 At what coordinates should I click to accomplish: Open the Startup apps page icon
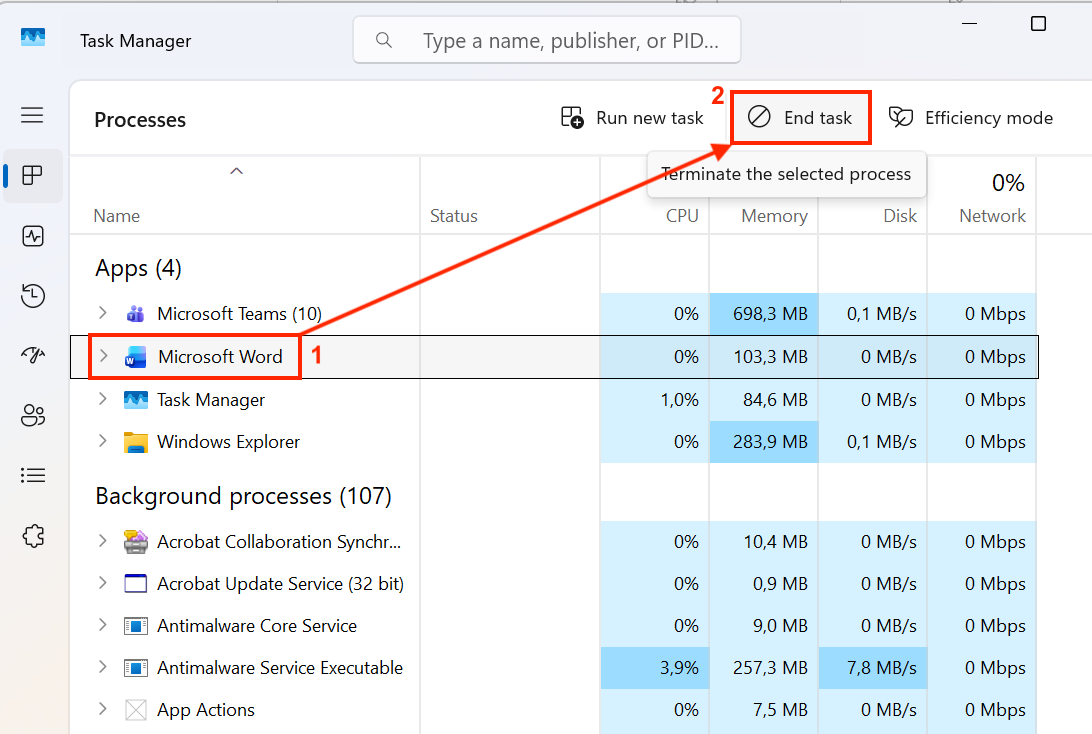click(x=32, y=355)
